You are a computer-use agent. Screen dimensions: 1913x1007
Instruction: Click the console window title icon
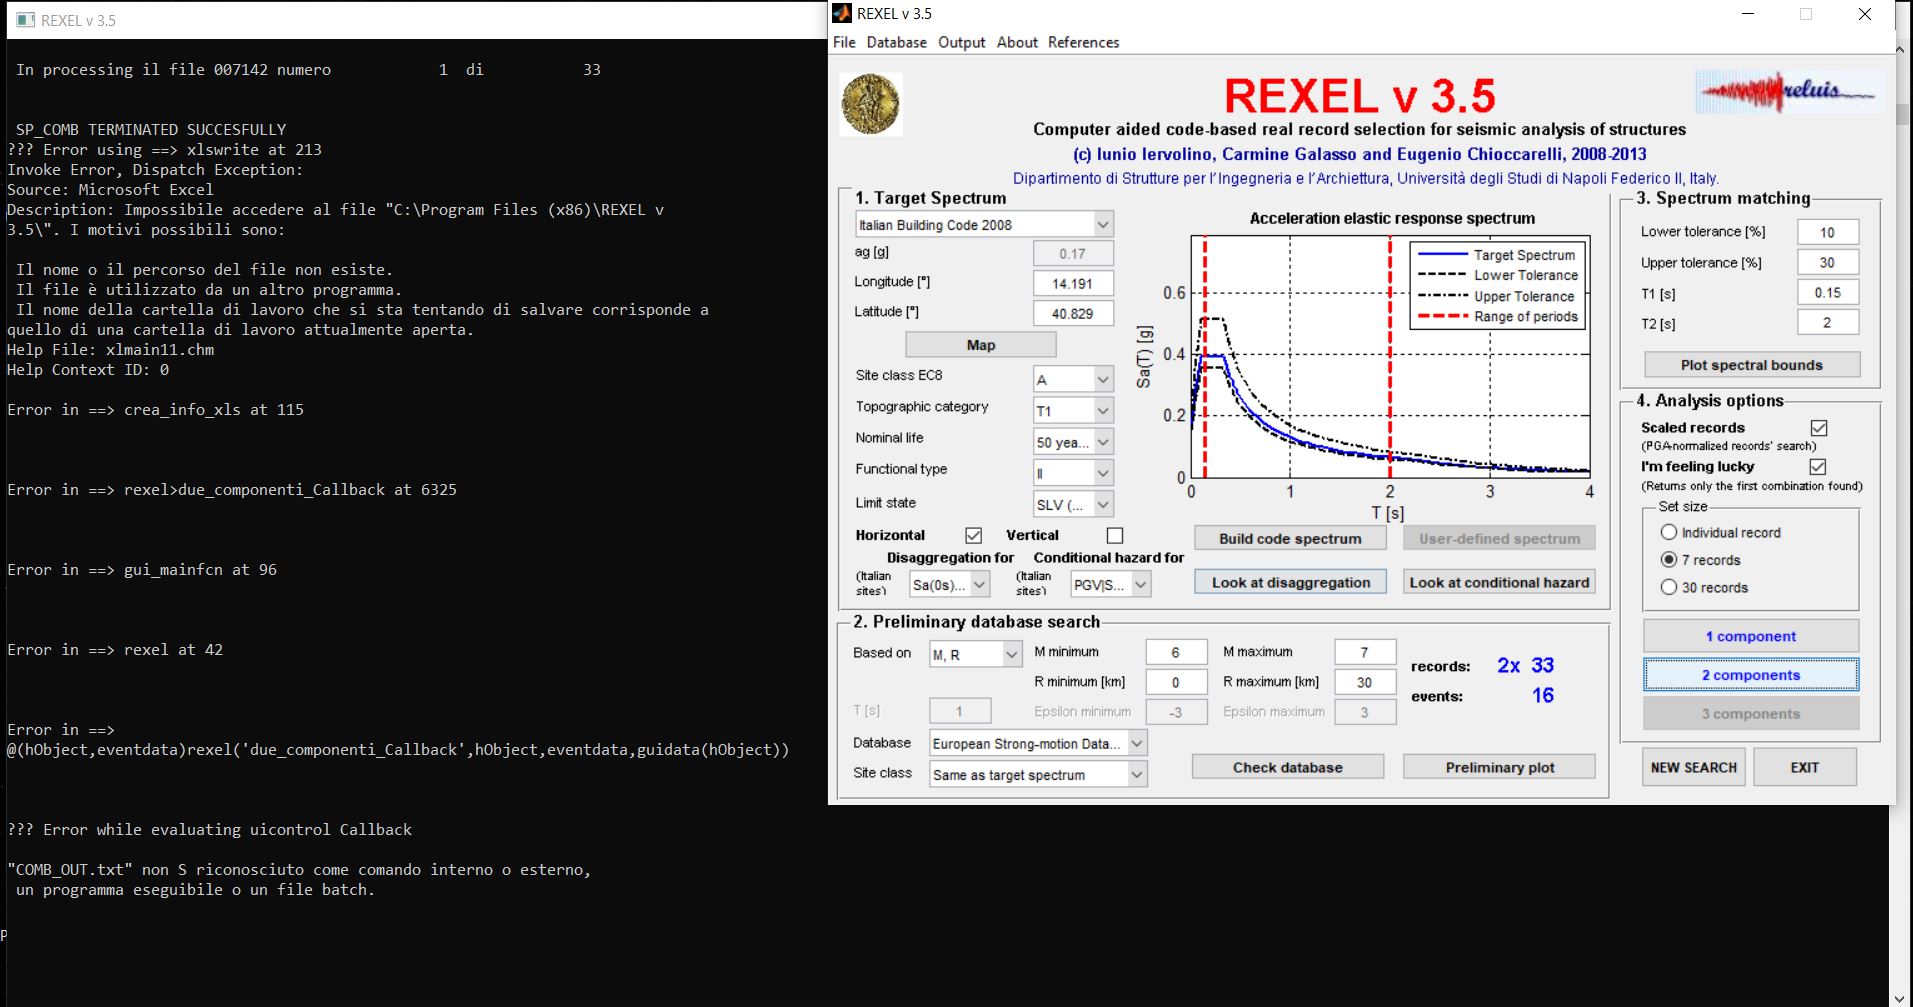(26, 20)
